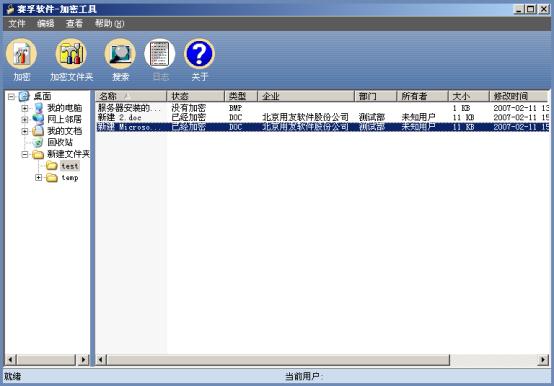Click the test folder icon

(x=52, y=166)
